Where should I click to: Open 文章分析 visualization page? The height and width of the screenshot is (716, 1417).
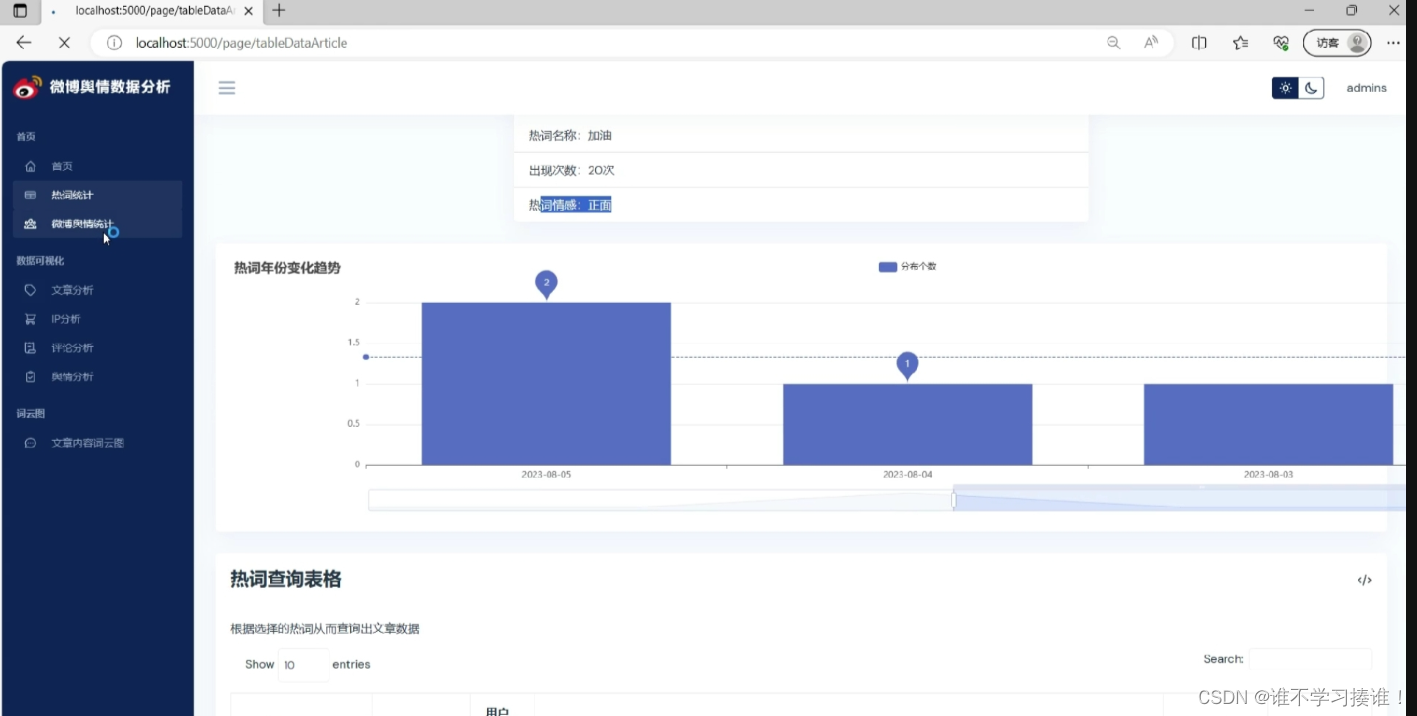(72, 290)
